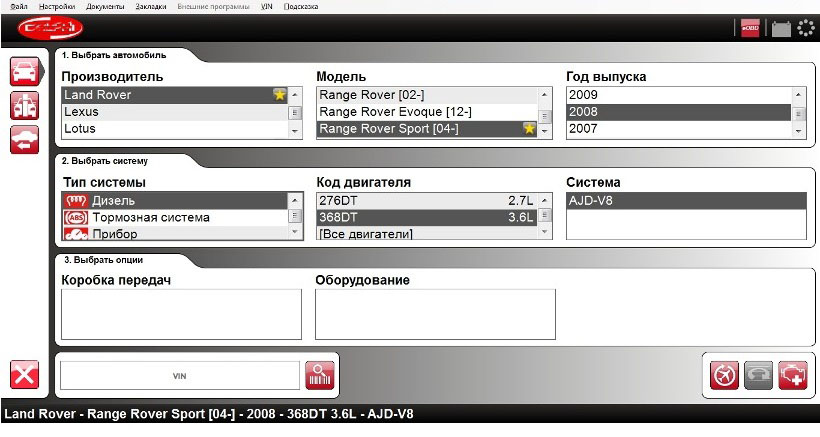Click the VIN input field
Viewport: 820px width, 437px height.
pyautogui.click(x=180, y=375)
